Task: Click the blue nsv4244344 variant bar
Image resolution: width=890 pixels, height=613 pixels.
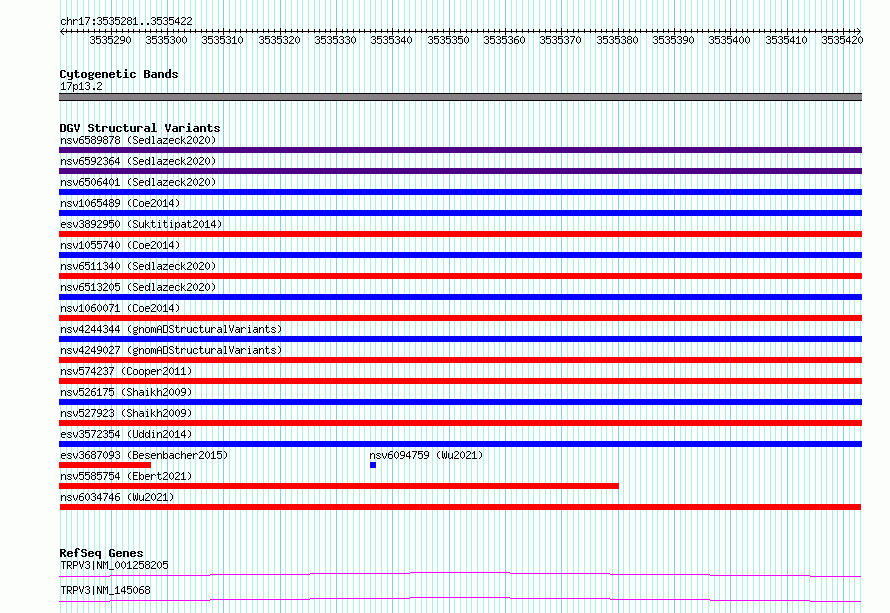Action: point(460,339)
